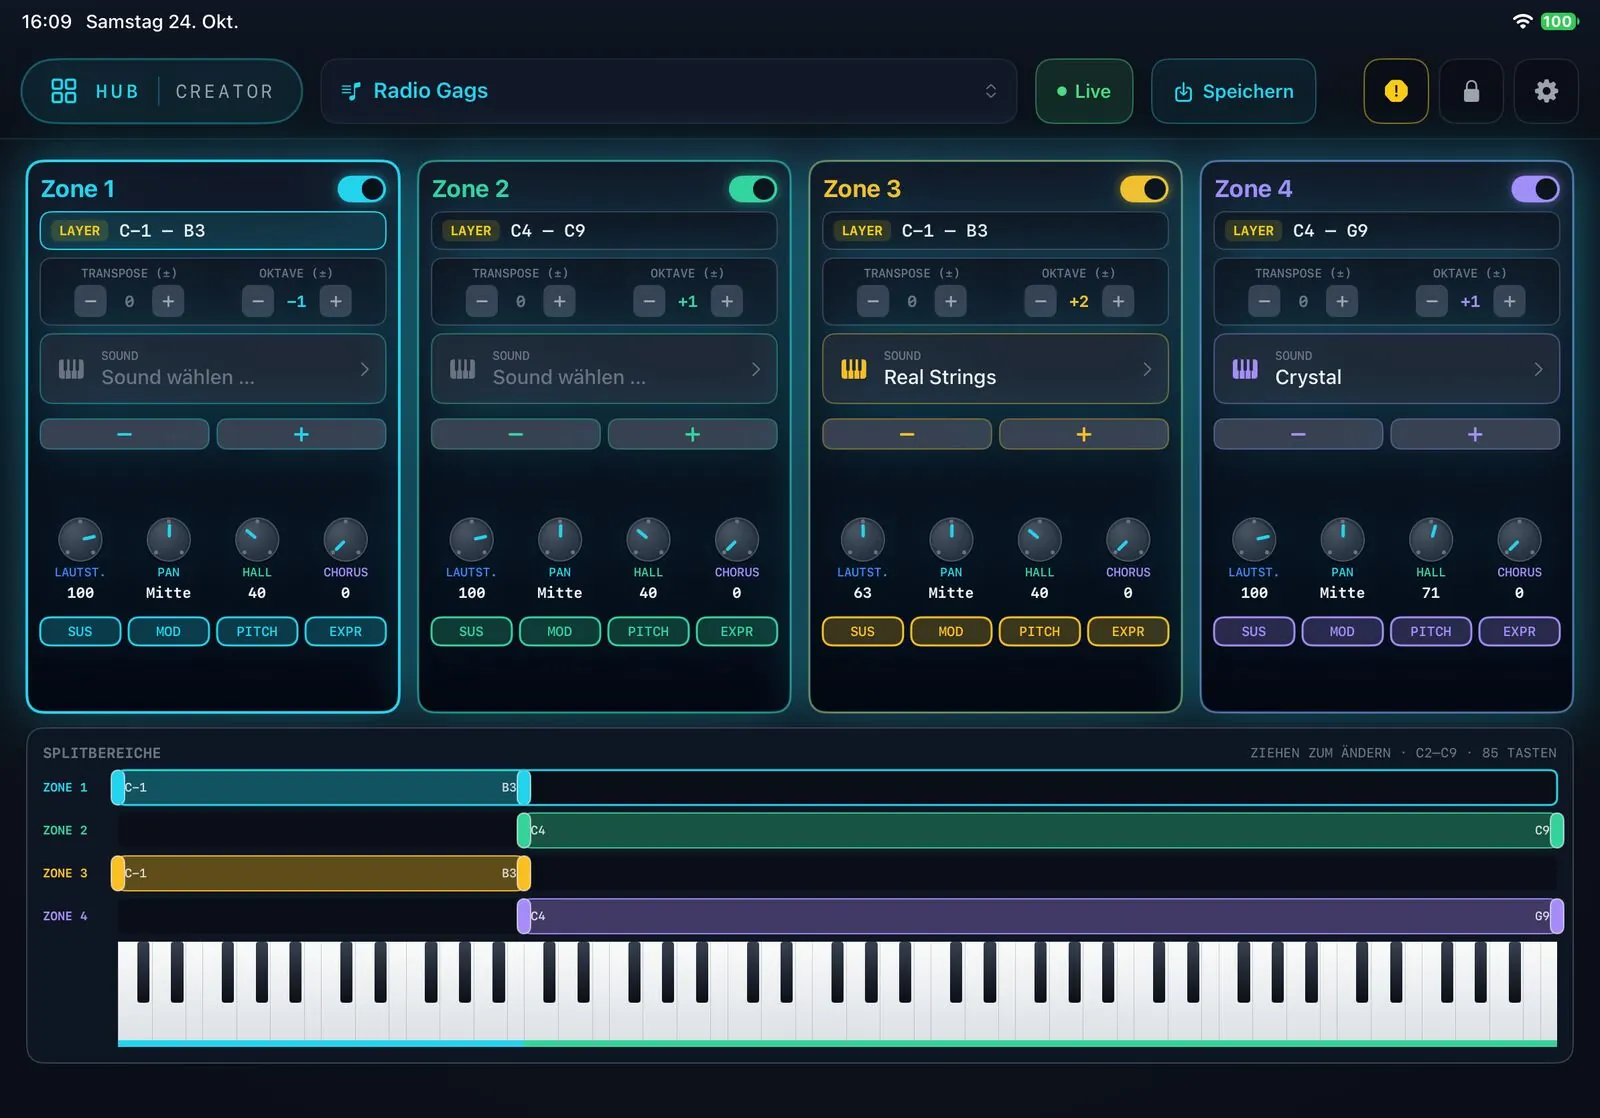This screenshot has width=1600, height=1118.
Task: Toggle PITCH in Zone 3
Action: point(1039,632)
